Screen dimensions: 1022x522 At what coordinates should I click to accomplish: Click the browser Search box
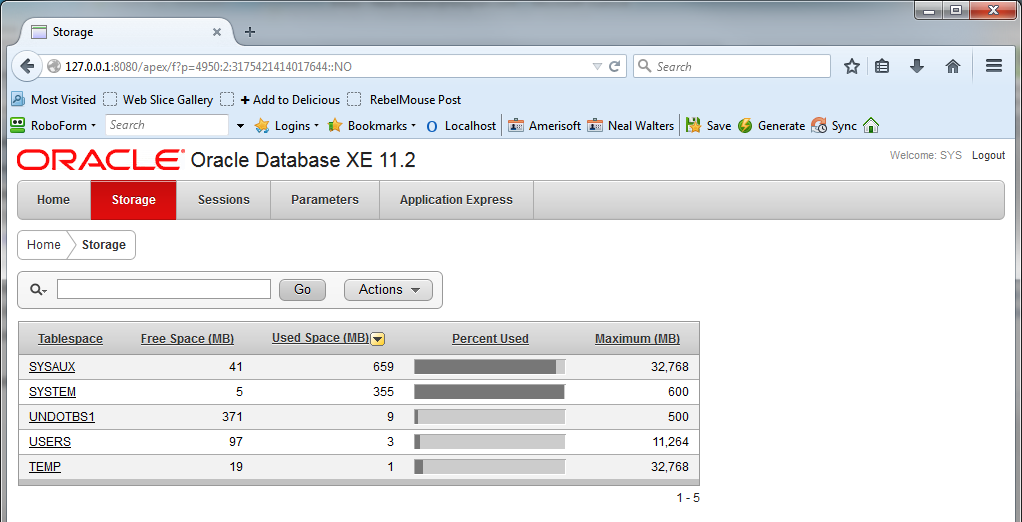732,66
